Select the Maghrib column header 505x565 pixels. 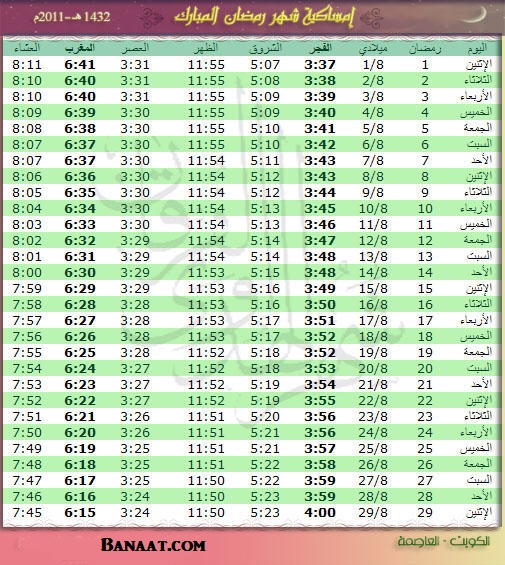pyautogui.click(x=80, y=48)
